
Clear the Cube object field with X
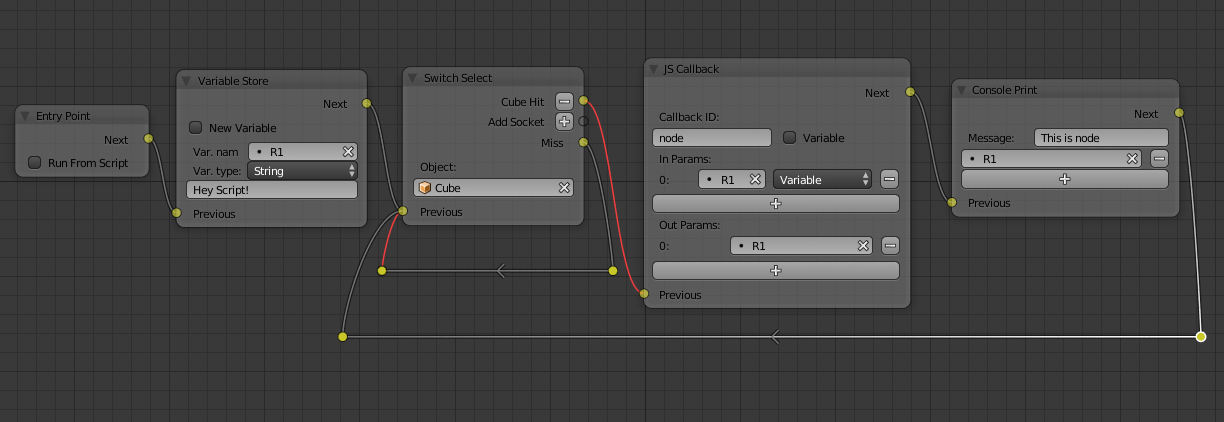click(564, 188)
